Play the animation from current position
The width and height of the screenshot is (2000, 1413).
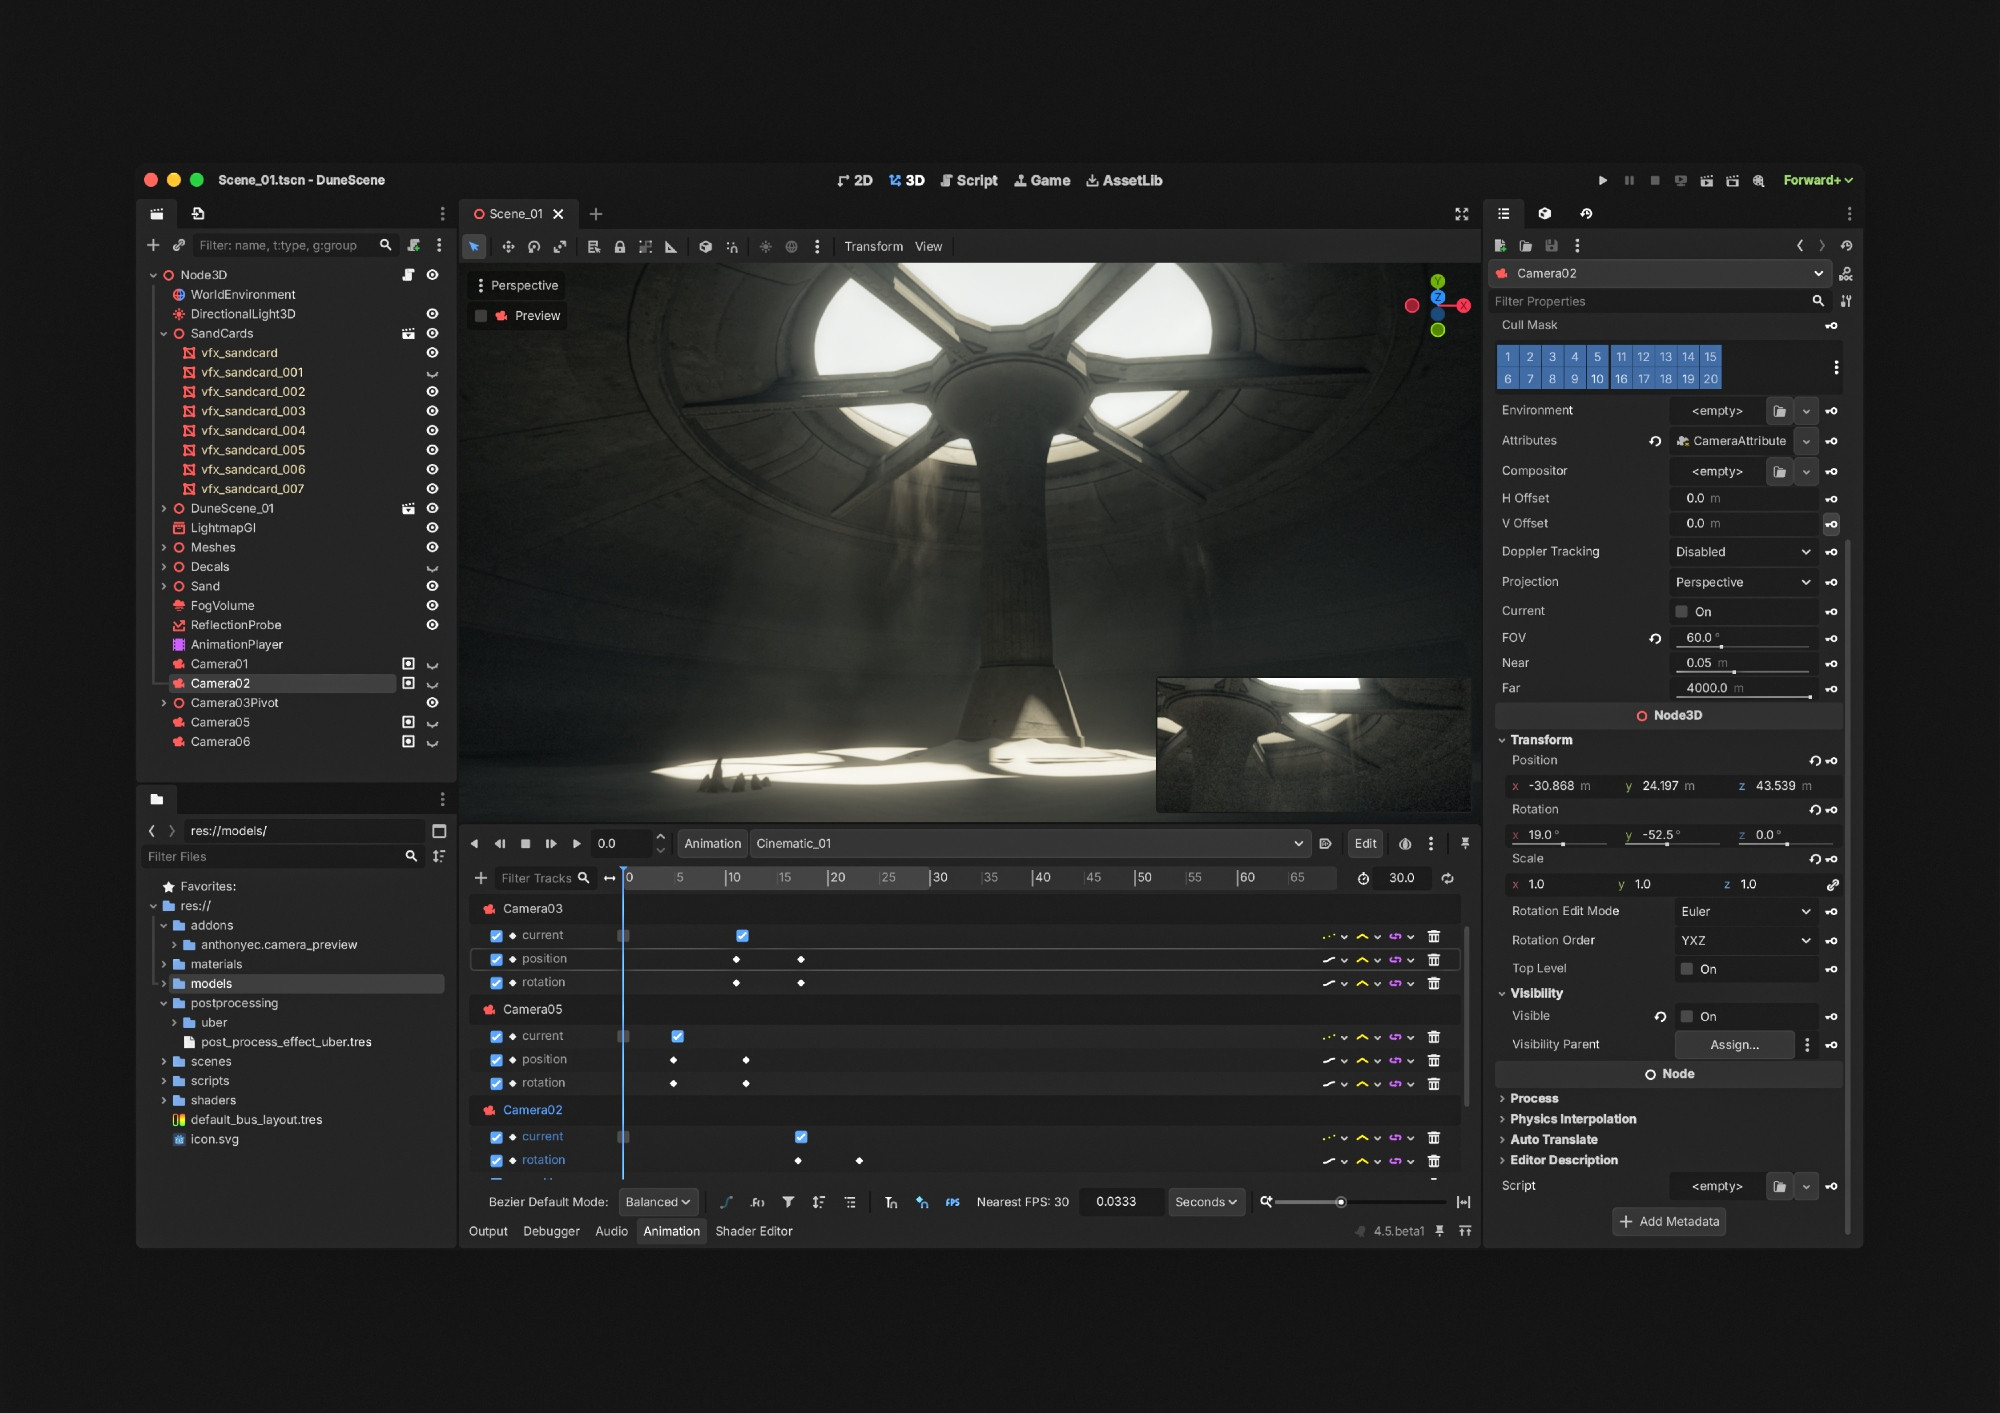pos(576,844)
